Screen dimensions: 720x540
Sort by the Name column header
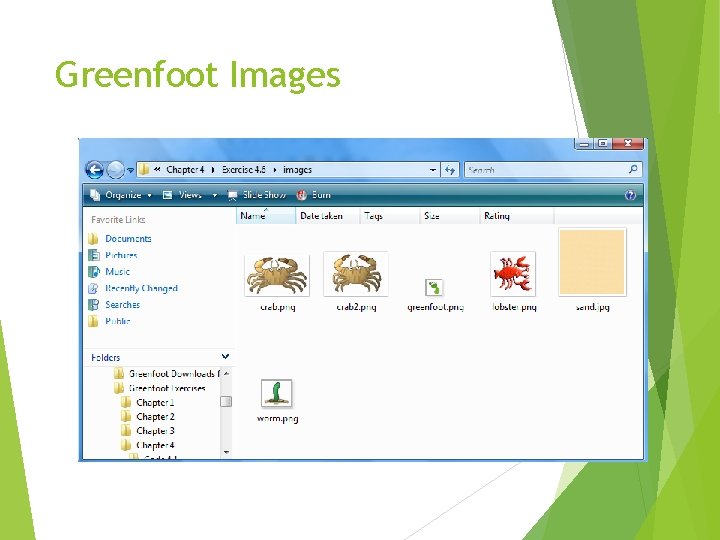pyautogui.click(x=266, y=216)
